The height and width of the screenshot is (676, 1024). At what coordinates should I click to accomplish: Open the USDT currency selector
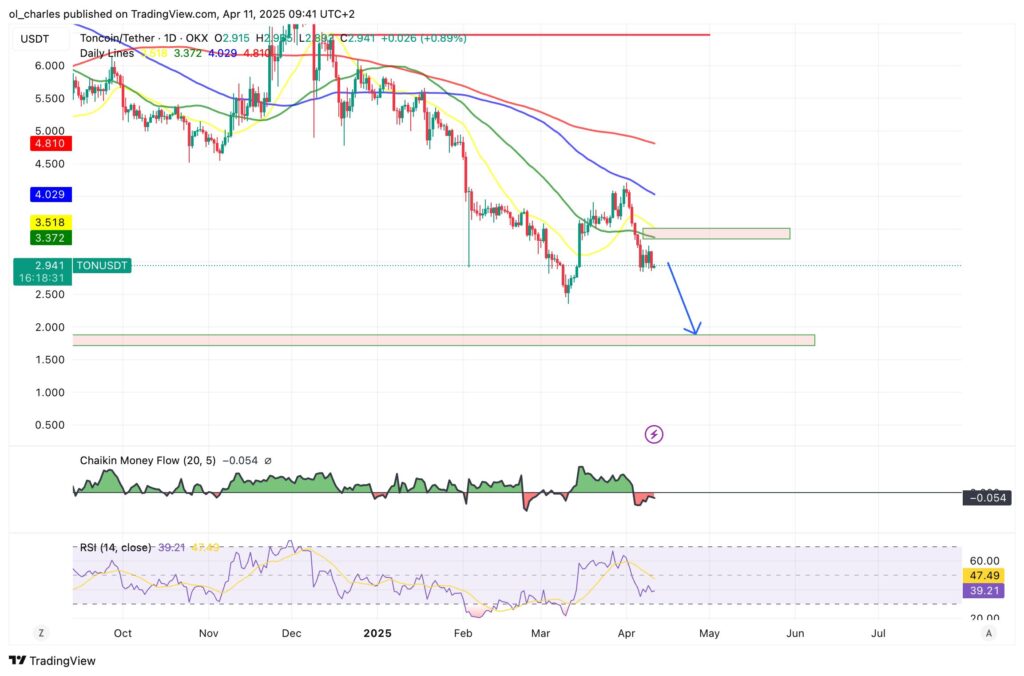(34, 39)
